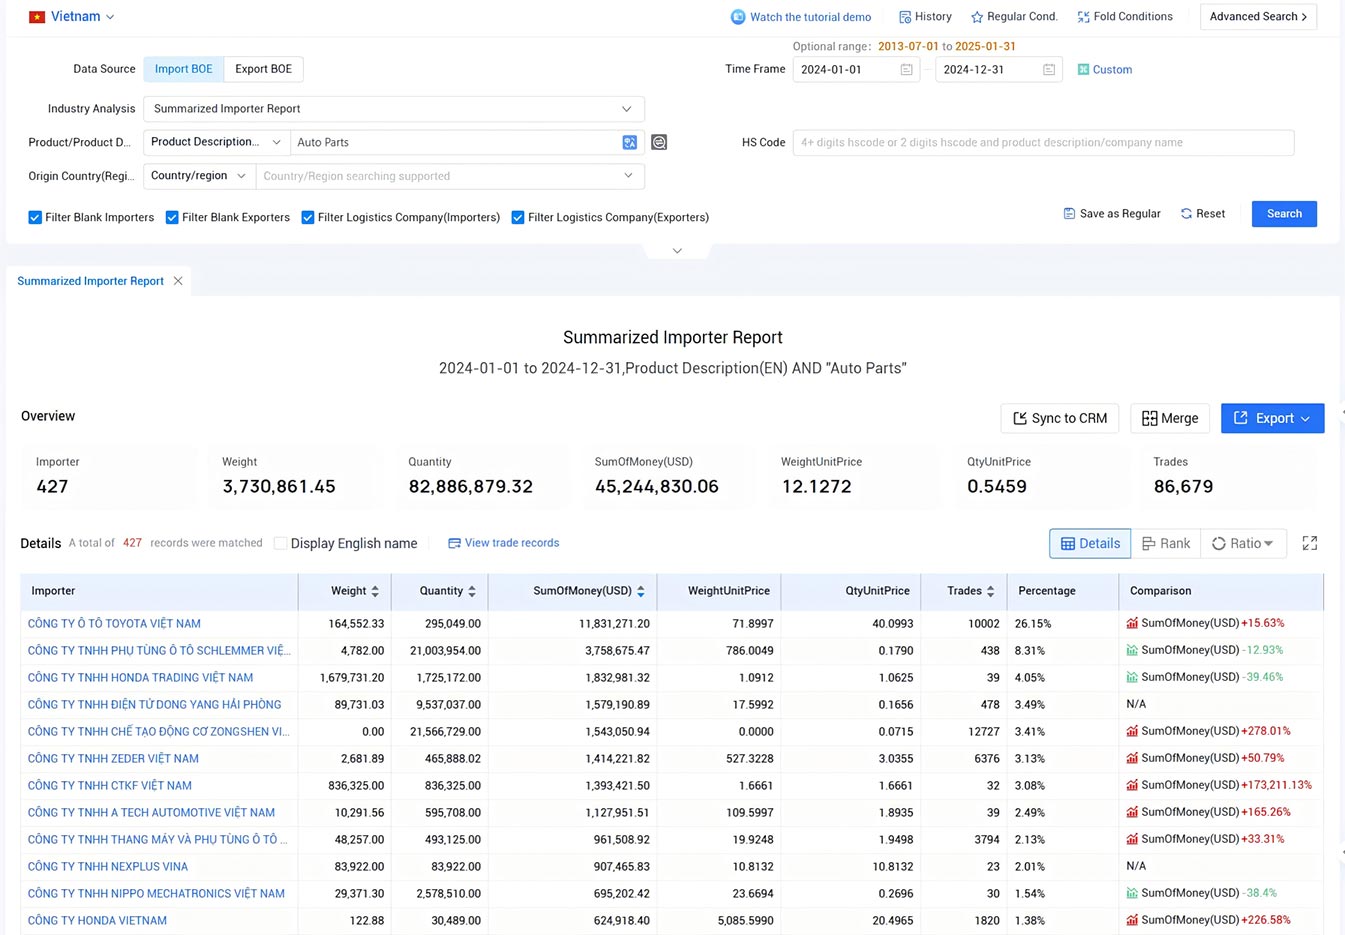Viewport: 1345px width, 935px height.
Task: Click Sync to CRM
Action: [1060, 418]
